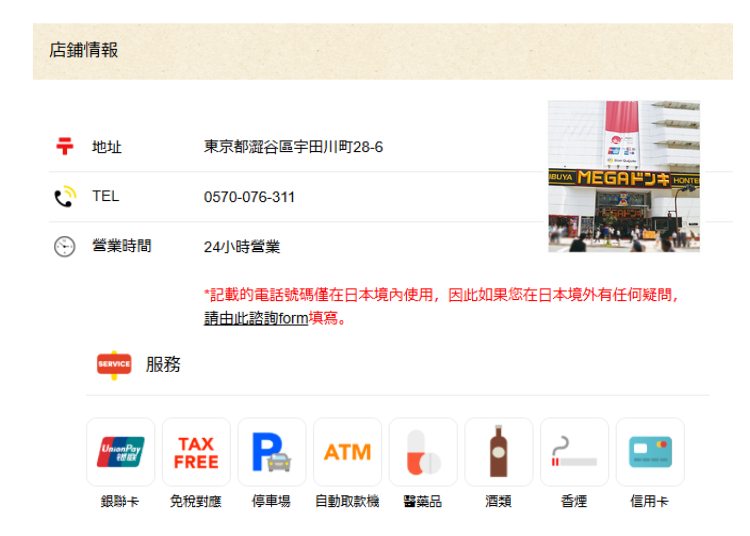Click the red postal address icon
The image size is (750, 536).
pyautogui.click(x=65, y=147)
